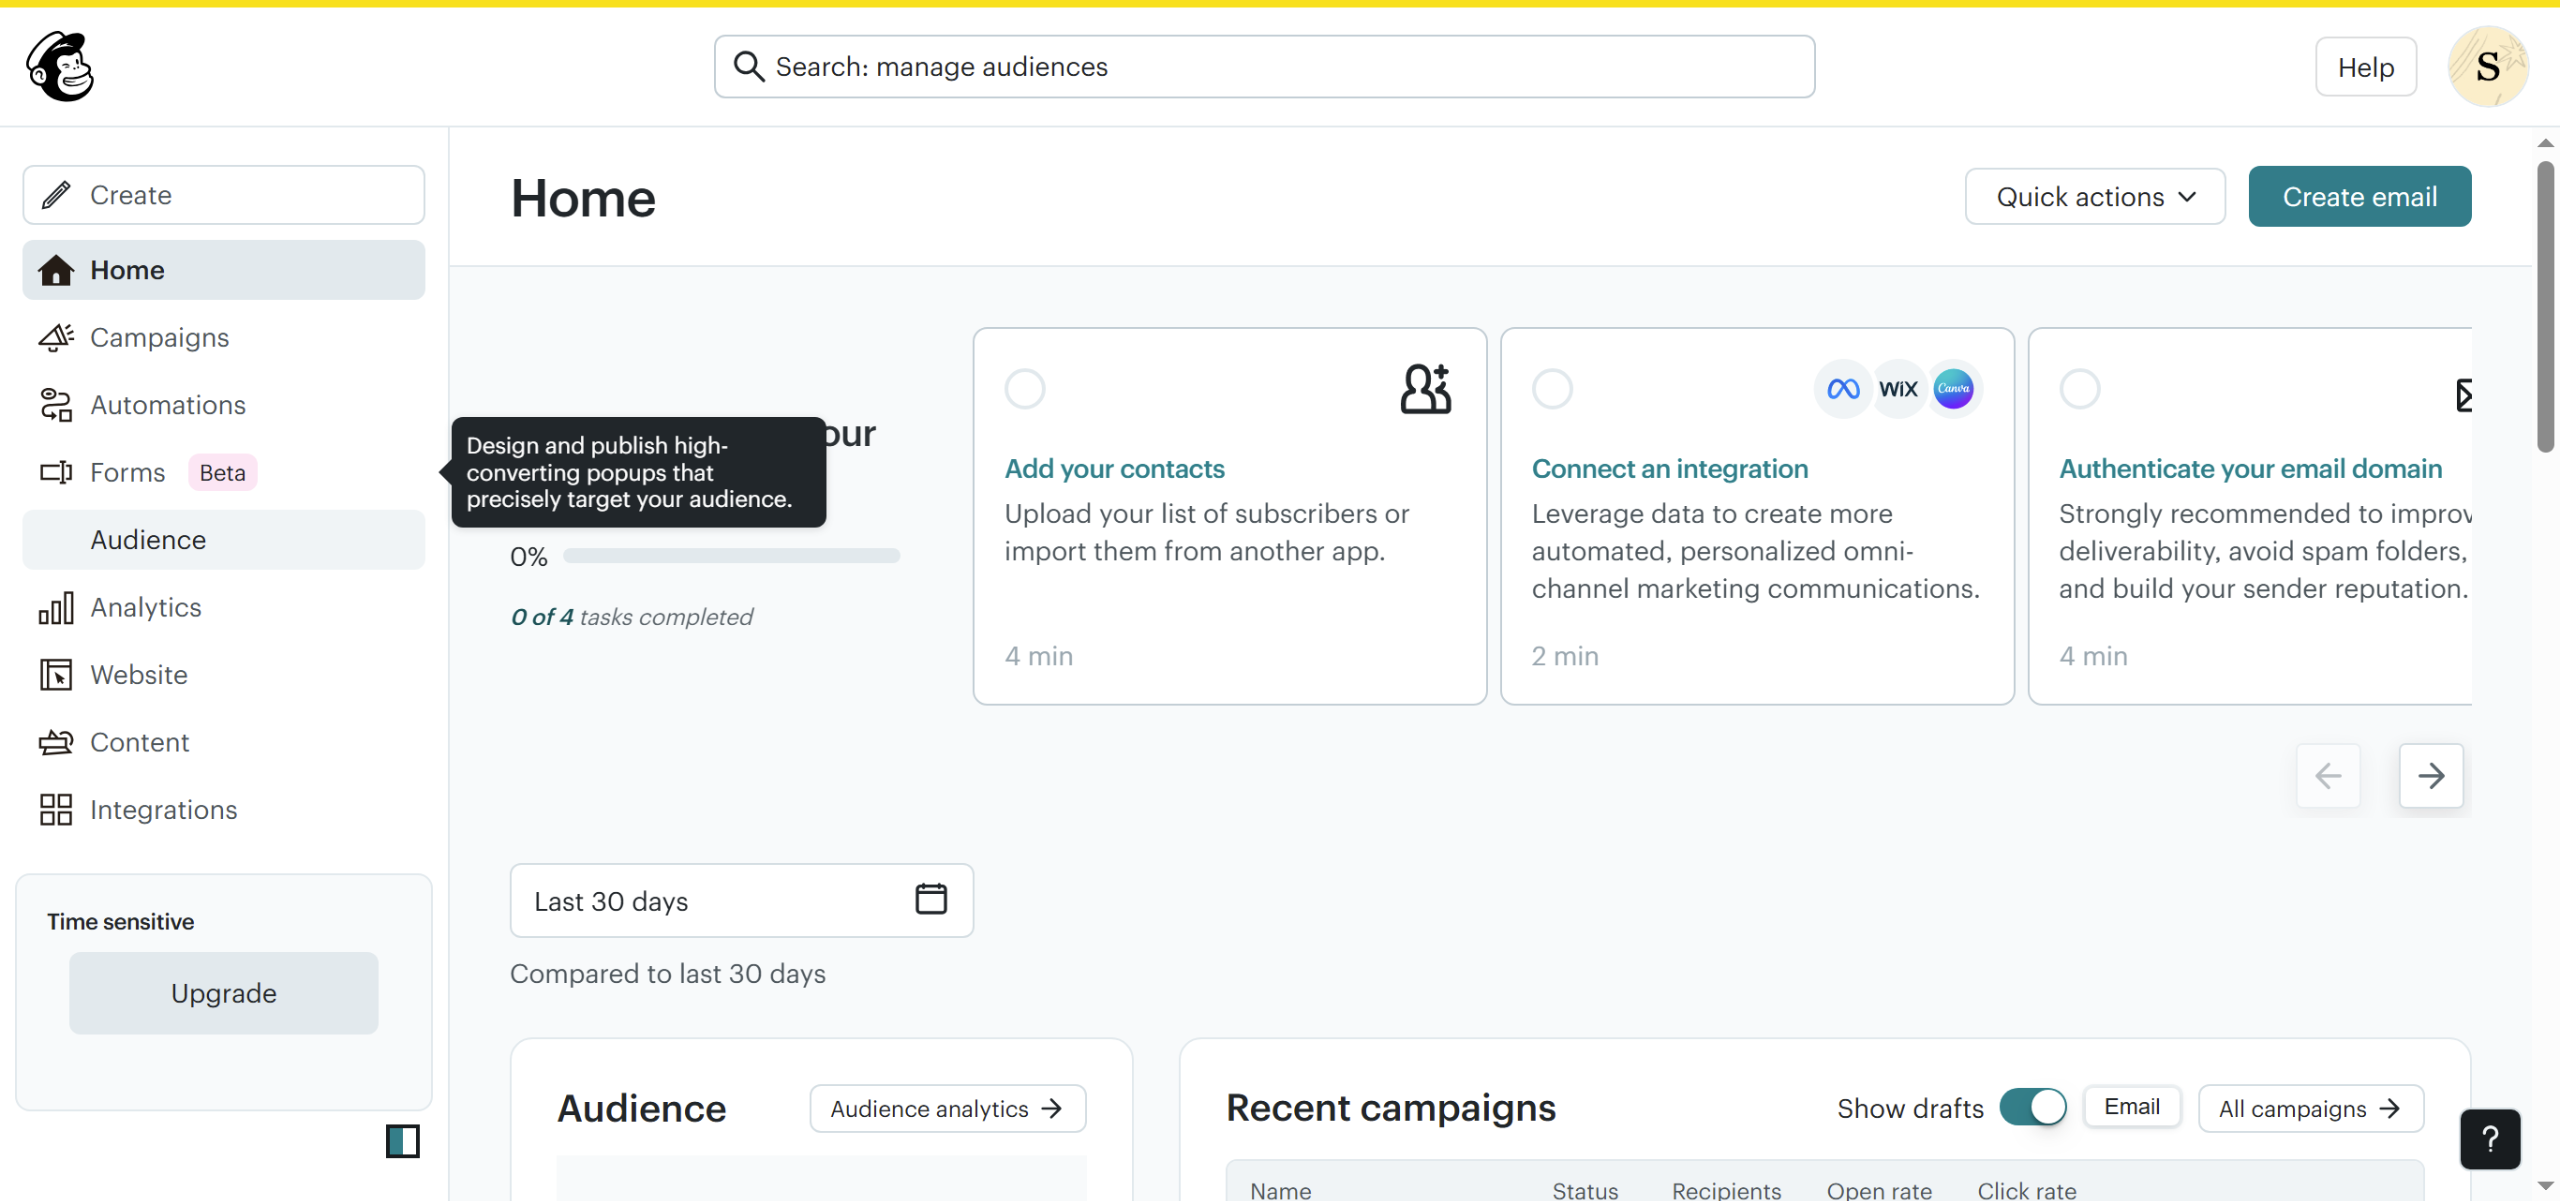Click the Analytics bar chart icon

click(56, 608)
